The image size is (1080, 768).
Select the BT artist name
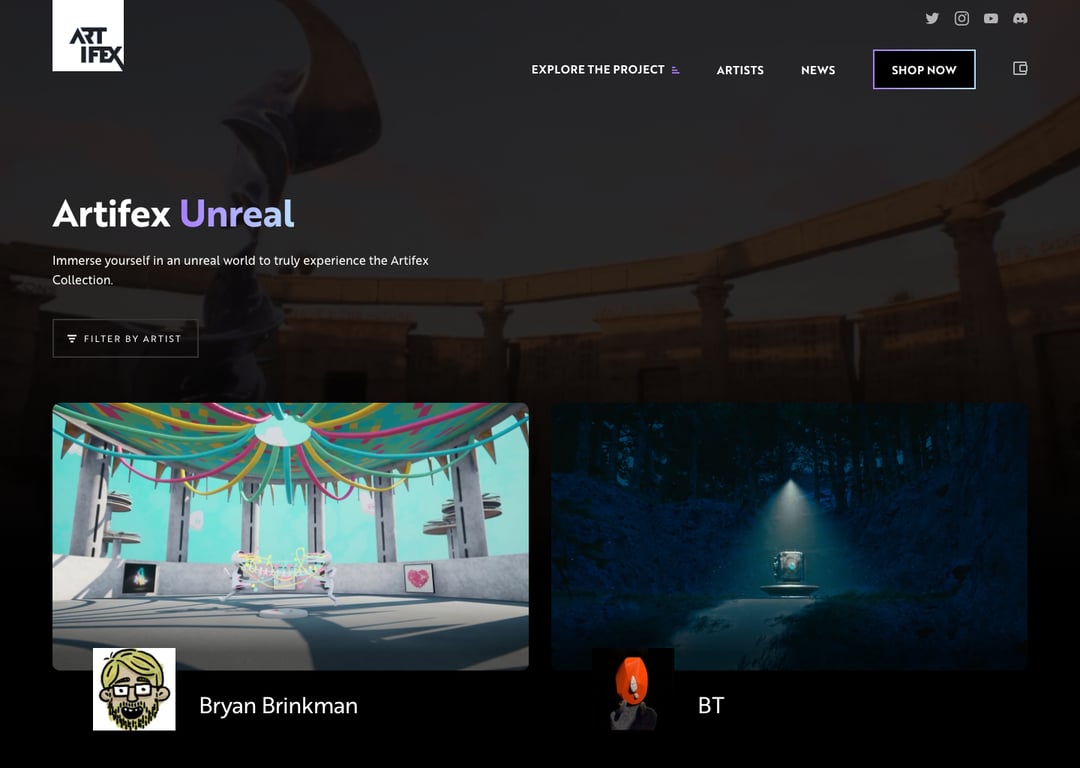click(711, 705)
